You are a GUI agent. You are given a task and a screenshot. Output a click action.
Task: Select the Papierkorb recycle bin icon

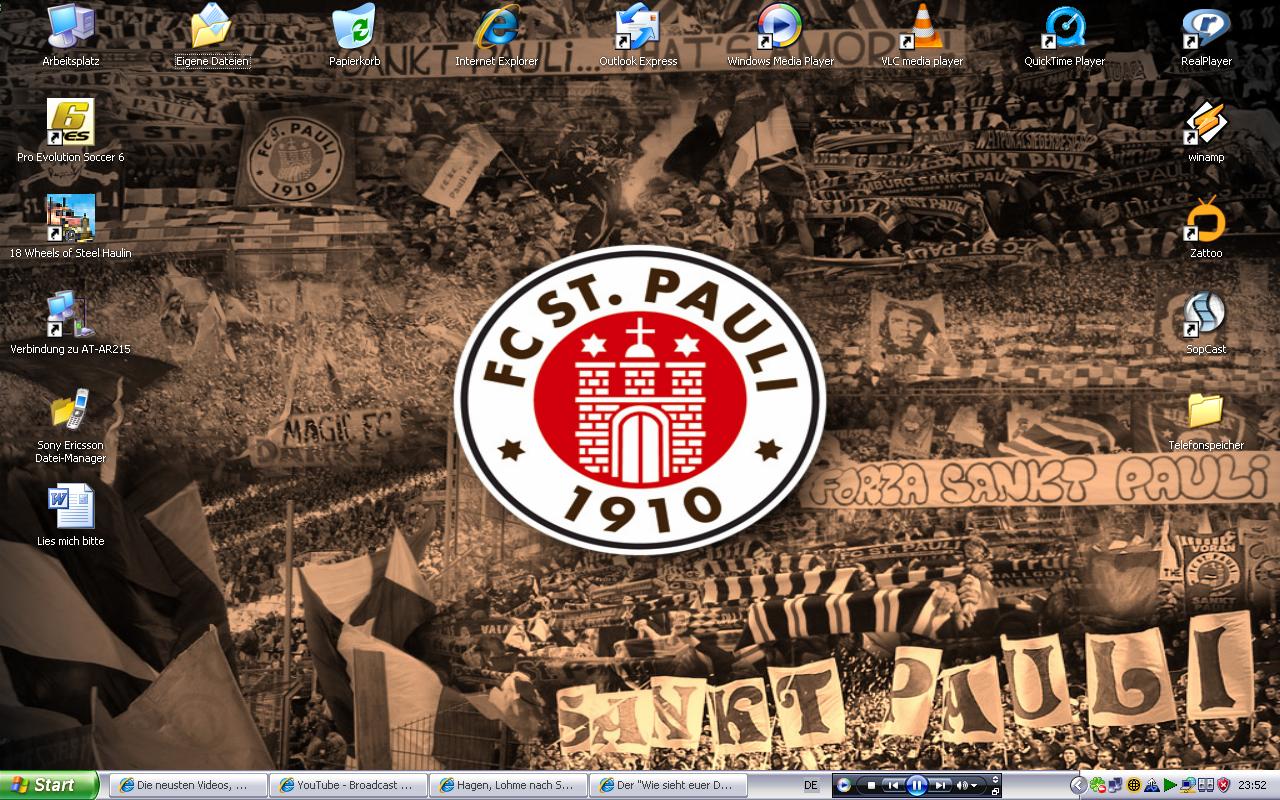coord(354,34)
